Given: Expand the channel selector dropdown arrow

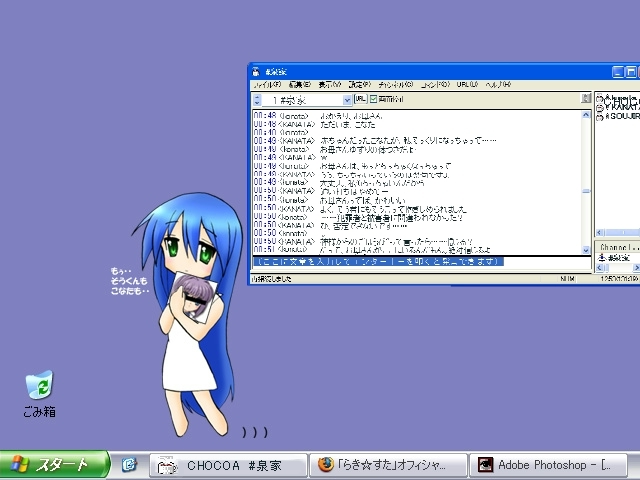Looking at the screenshot, I should (x=347, y=100).
